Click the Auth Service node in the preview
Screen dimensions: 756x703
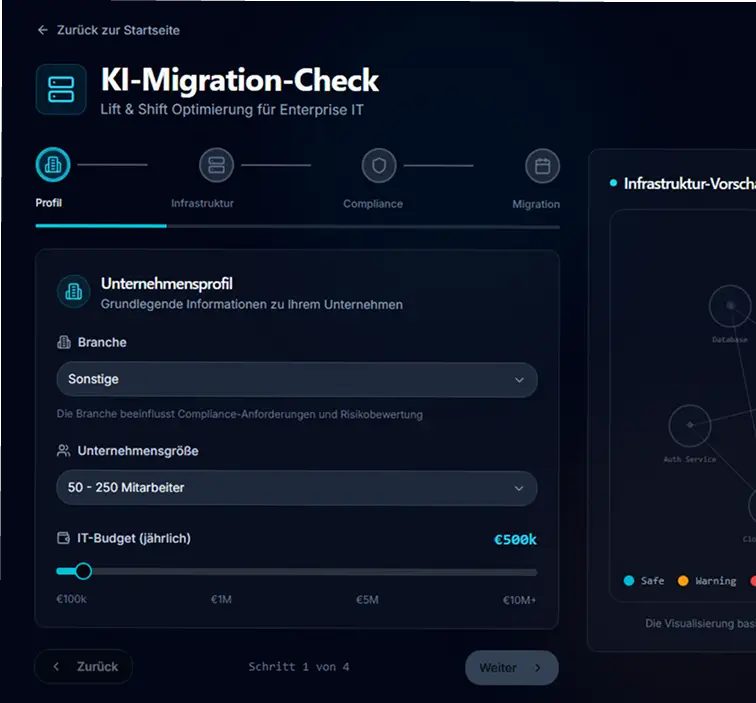point(689,425)
